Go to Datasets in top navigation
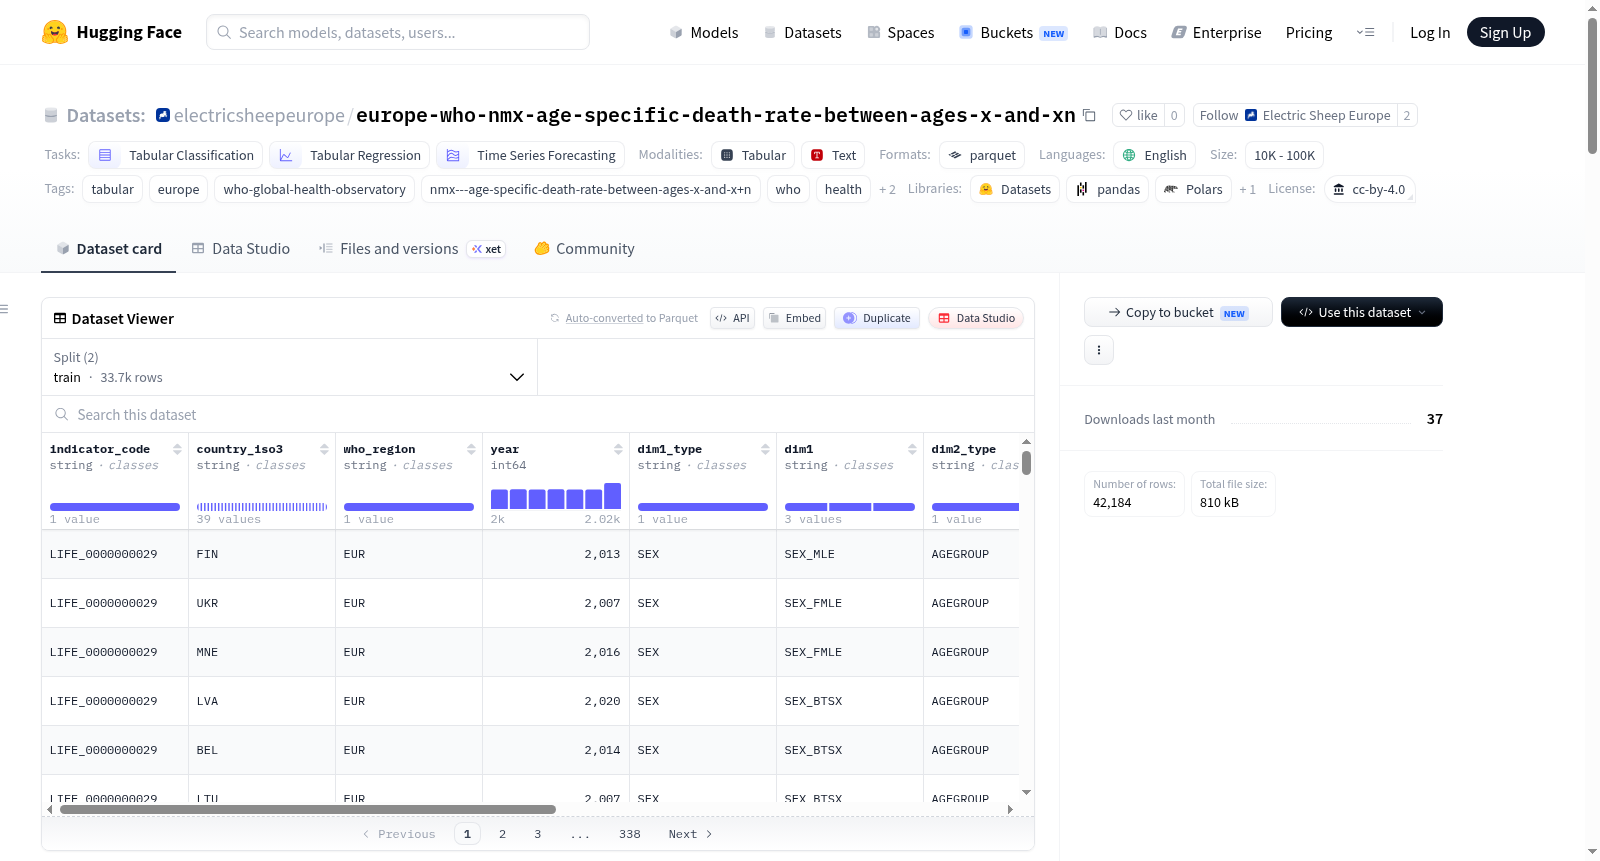 (802, 32)
